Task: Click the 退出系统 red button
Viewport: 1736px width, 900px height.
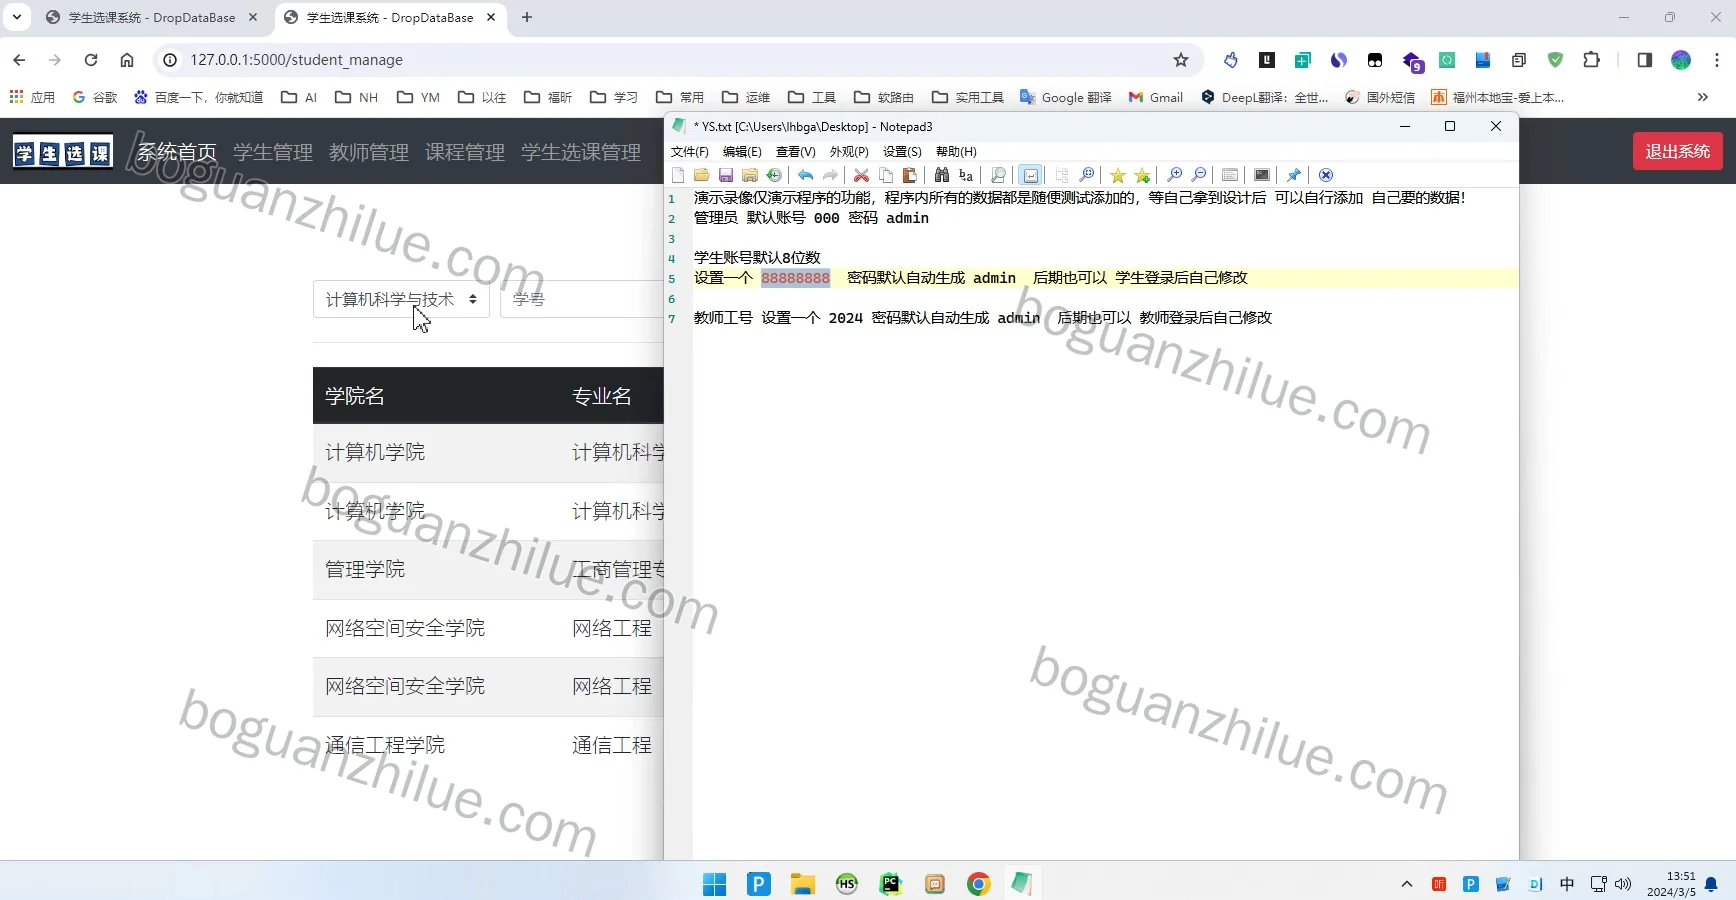Action: 1677,151
